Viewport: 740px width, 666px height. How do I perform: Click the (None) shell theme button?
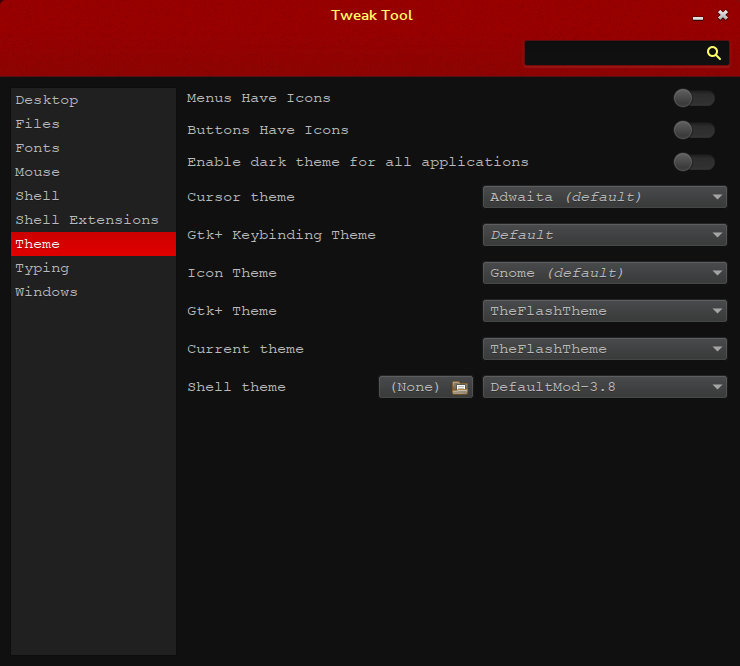point(426,387)
